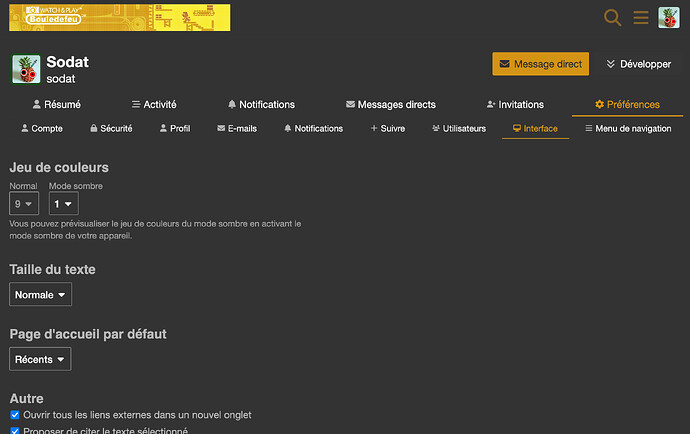Open the default homepage Récents dropdown
Screen dimensions: 690x434
40,358
